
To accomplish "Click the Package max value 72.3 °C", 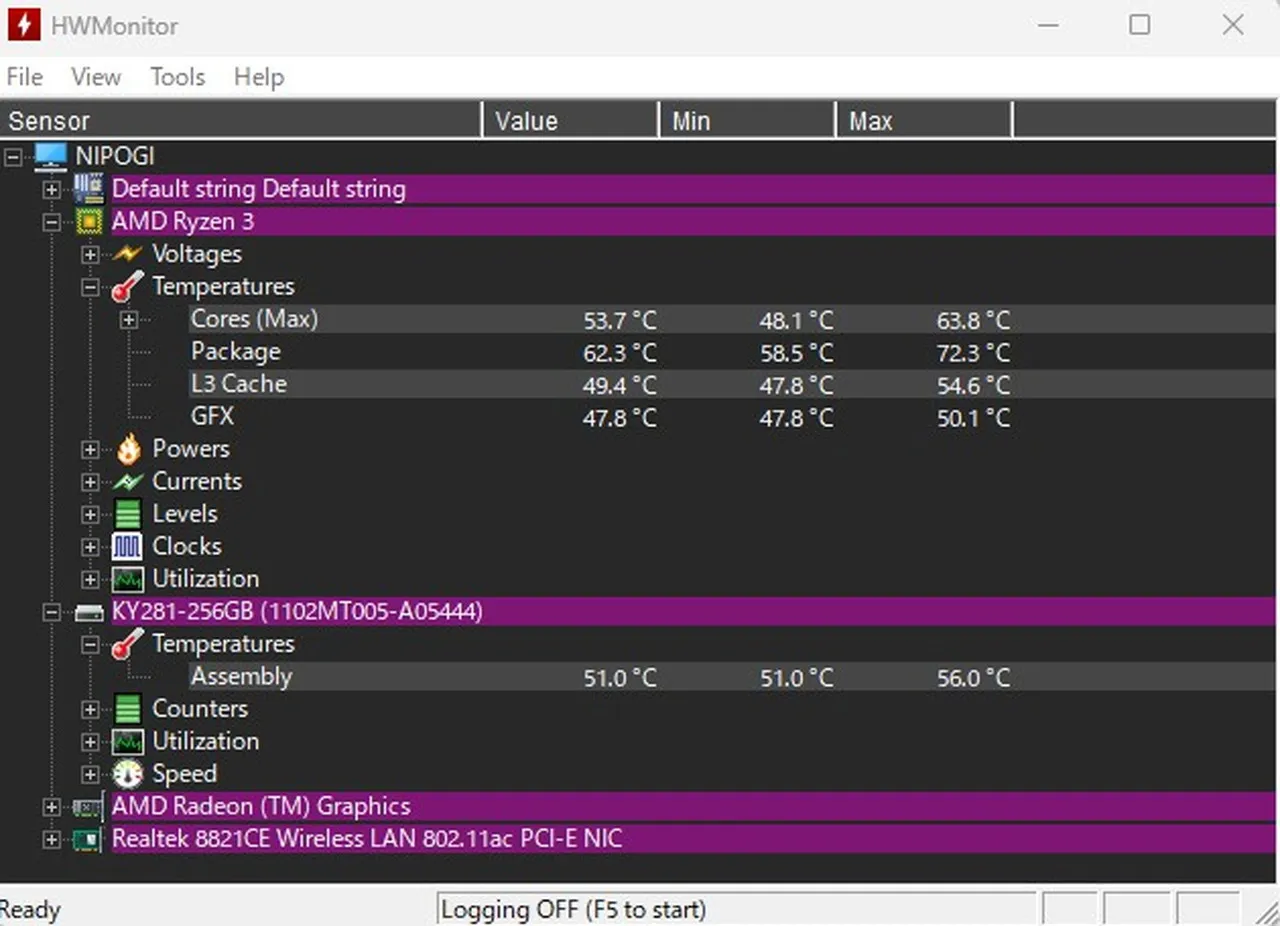I will (973, 353).
